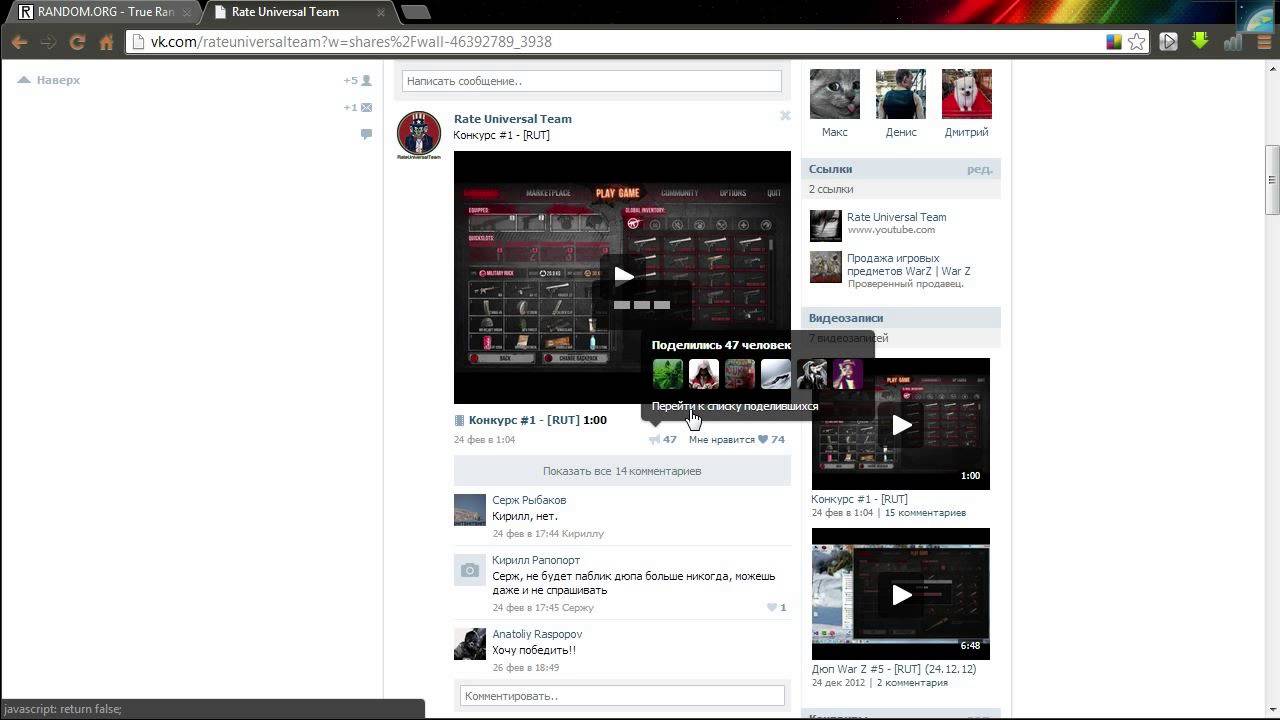The width and height of the screenshot is (1280, 720).
Task: Click ред. to edit links
Action: click(x=980, y=169)
